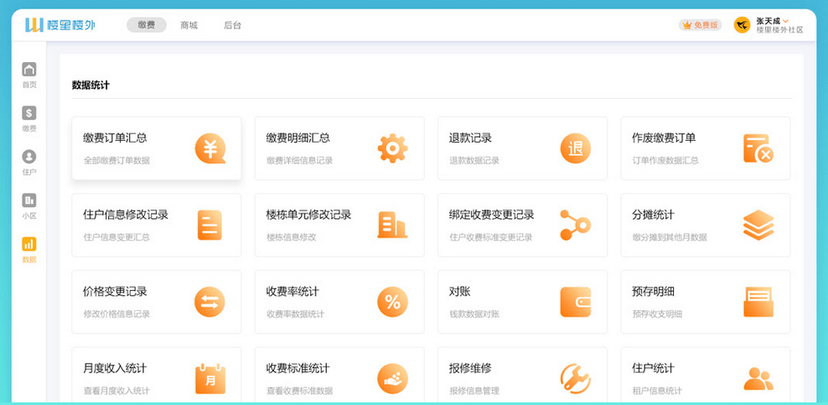This screenshot has height=405, width=828.
Task: Click the stacked layers icon on 分摊统计
Action: 758,225
